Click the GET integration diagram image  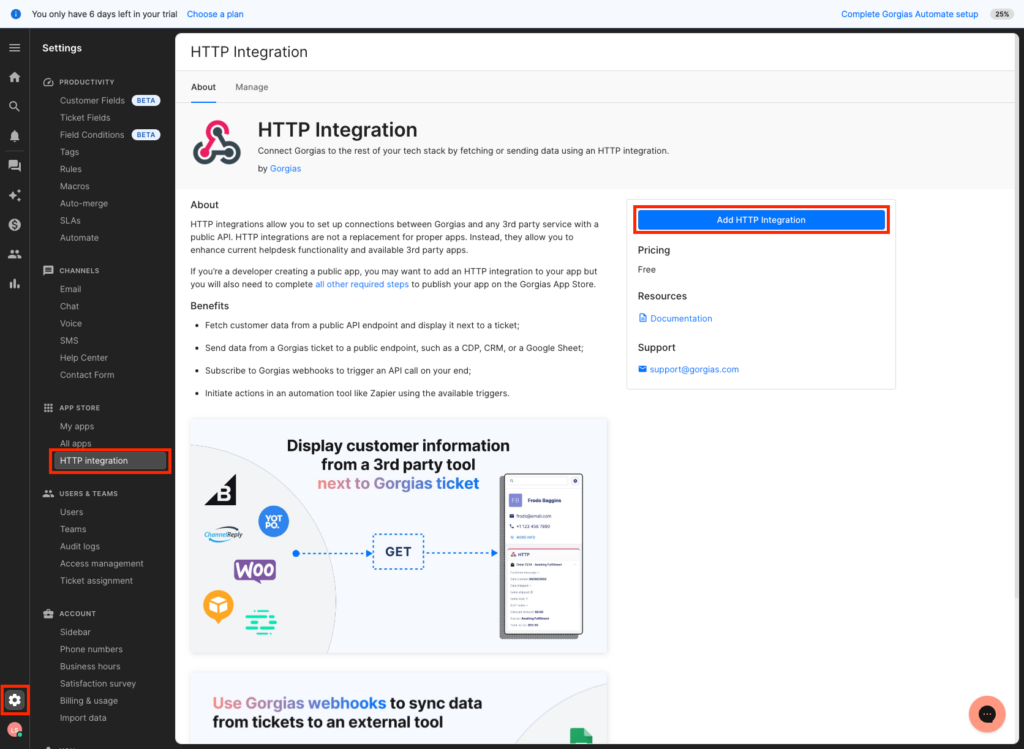pyautogui.click(x=398, y=535)
